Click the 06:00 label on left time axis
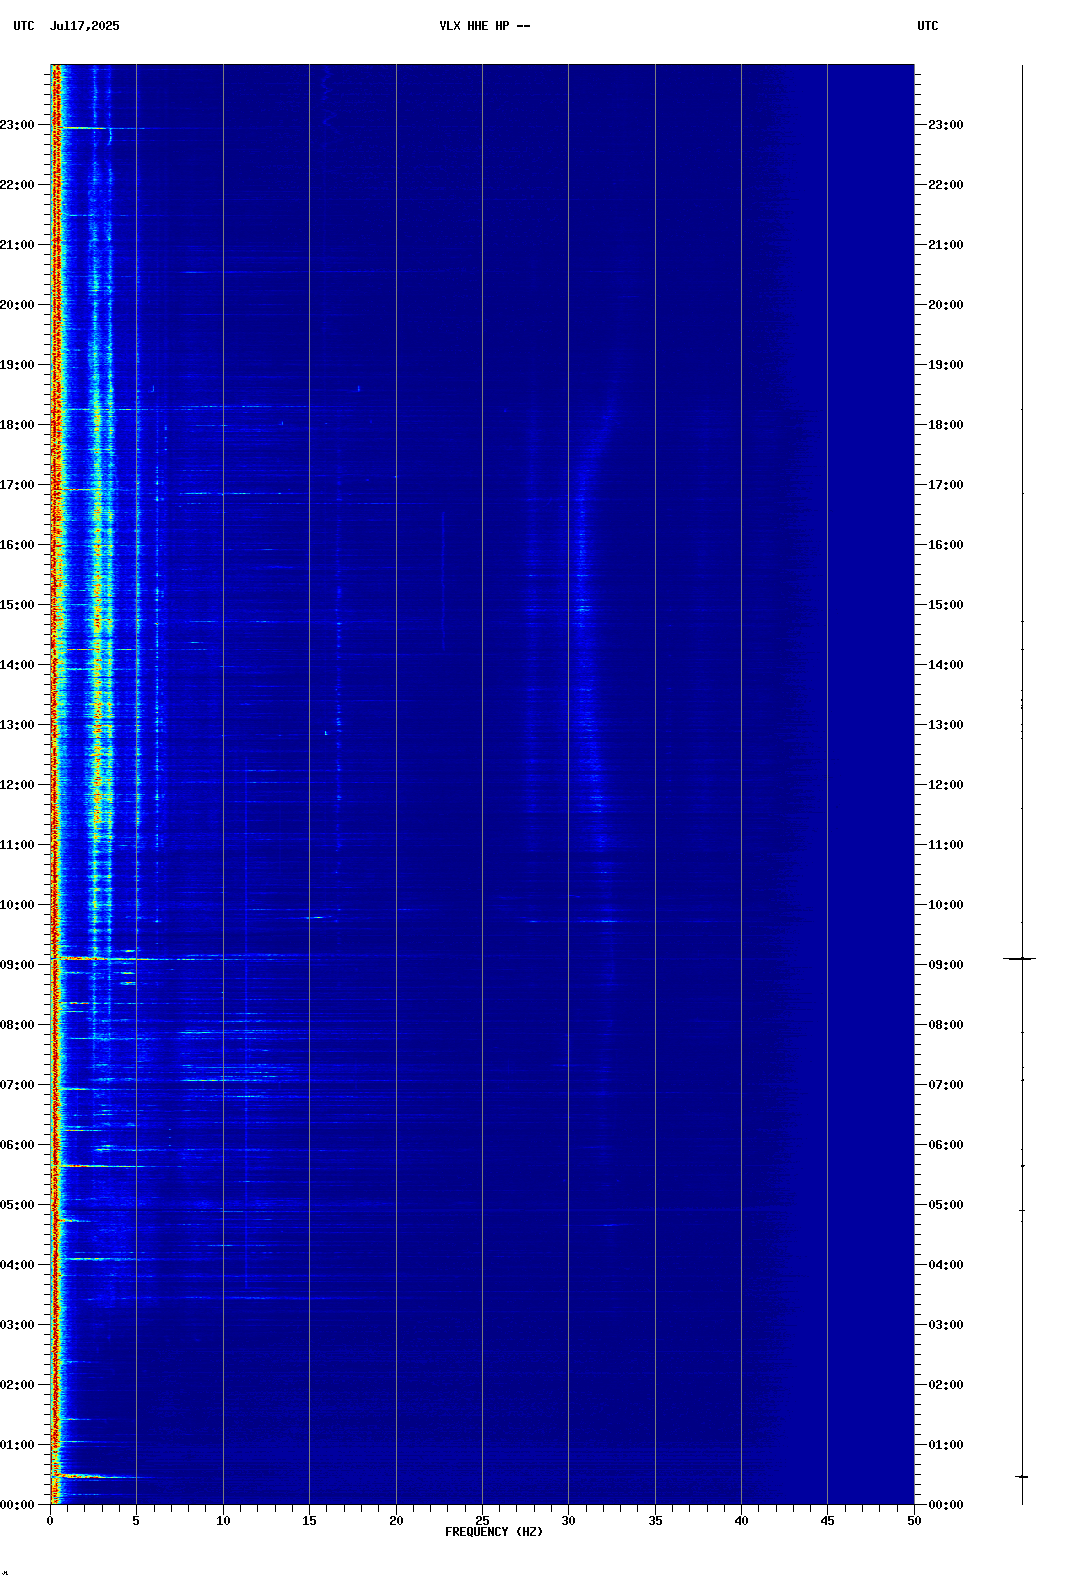 pos(17,1145)
